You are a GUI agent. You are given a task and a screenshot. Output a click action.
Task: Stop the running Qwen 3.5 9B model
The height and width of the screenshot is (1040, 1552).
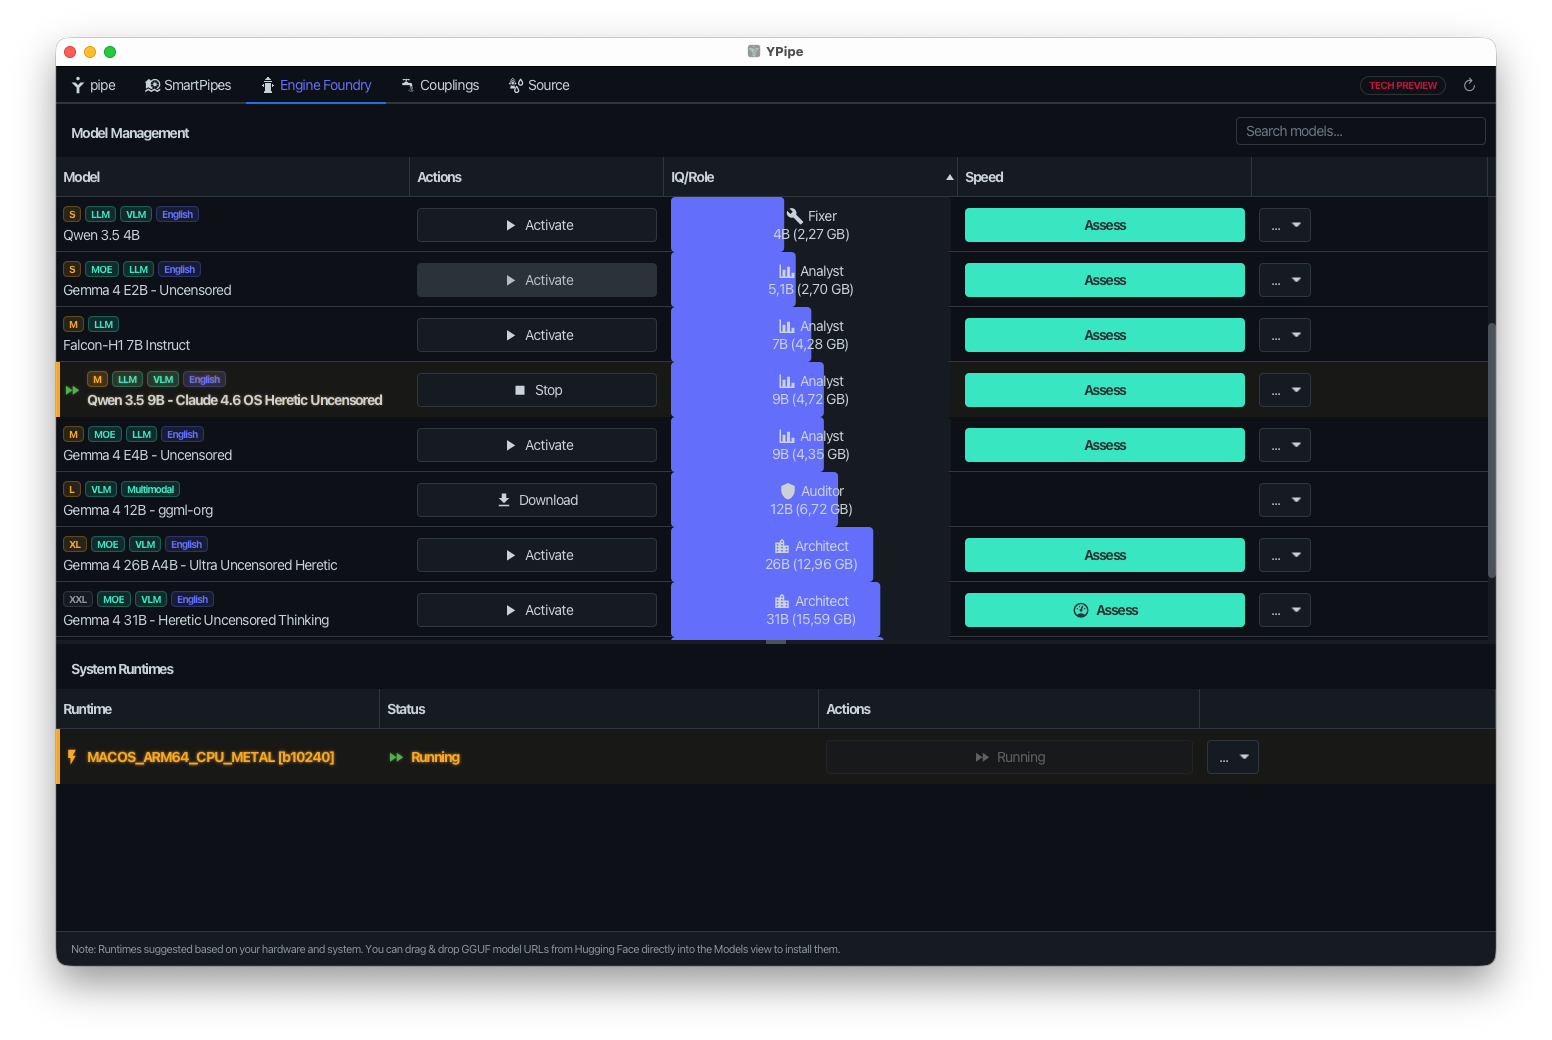tap(537, 390)
